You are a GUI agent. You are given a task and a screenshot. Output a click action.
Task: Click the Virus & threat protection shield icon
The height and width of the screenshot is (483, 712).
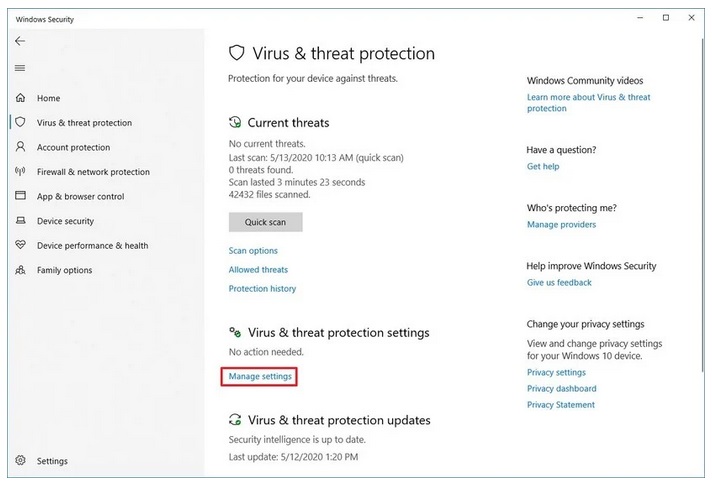(20, 123)
